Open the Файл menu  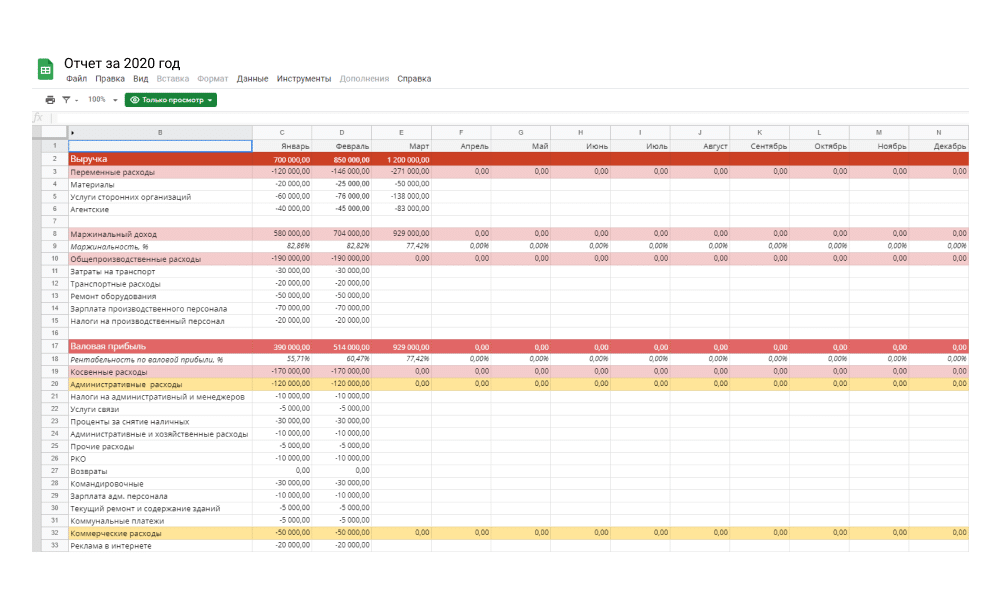[x=77, y=78]
